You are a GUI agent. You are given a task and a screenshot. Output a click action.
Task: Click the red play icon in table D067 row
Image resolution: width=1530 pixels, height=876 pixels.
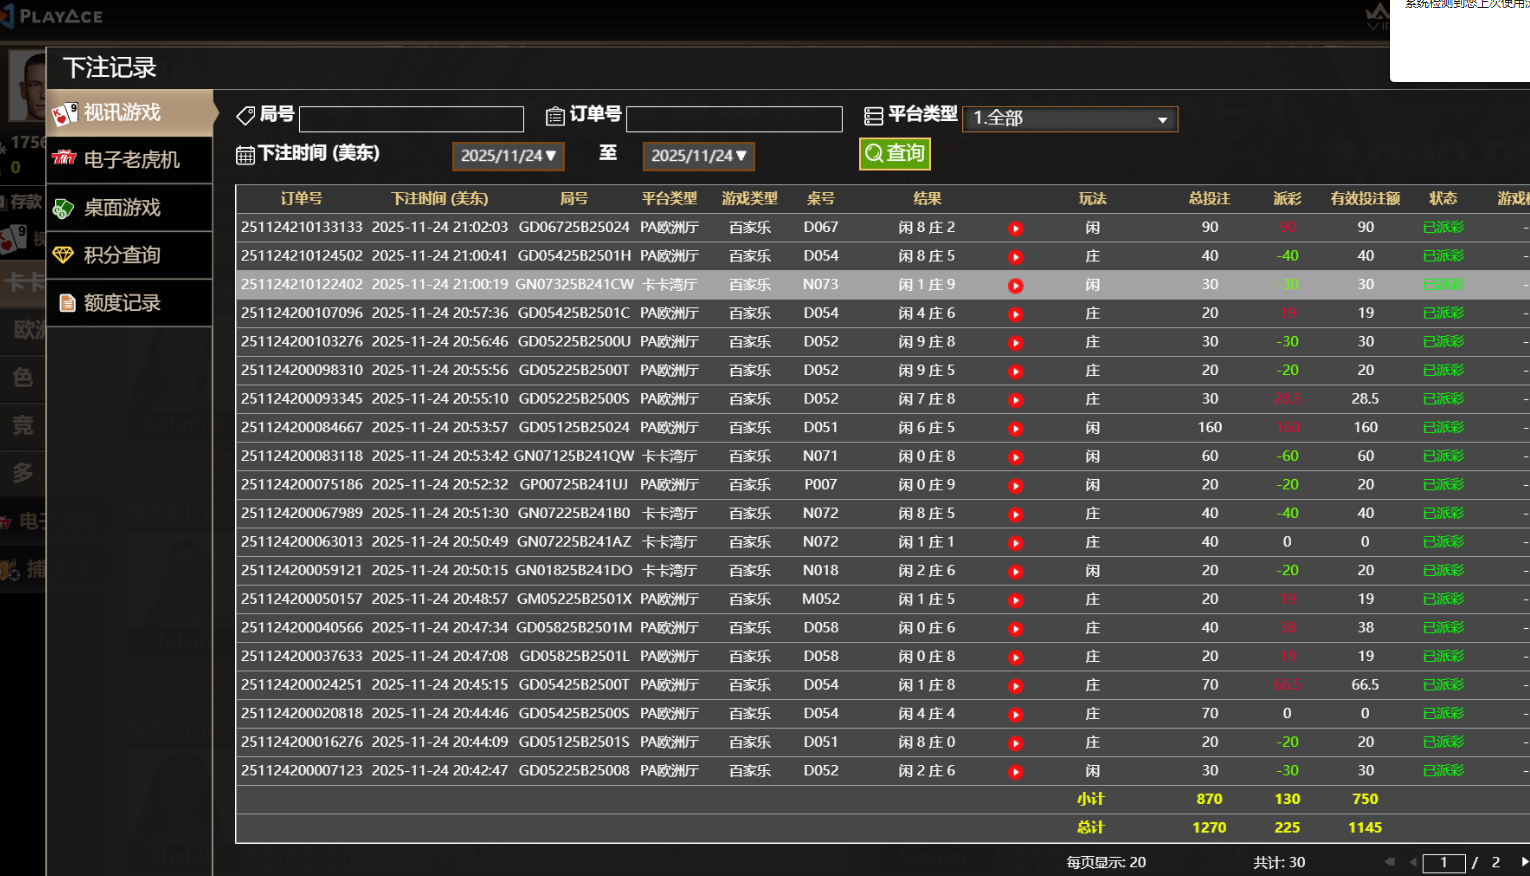[x=1015, y=228]
